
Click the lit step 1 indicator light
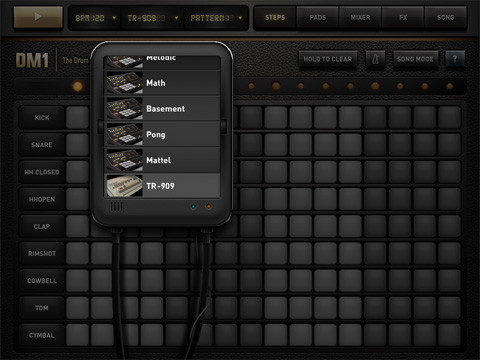point(78,86)
